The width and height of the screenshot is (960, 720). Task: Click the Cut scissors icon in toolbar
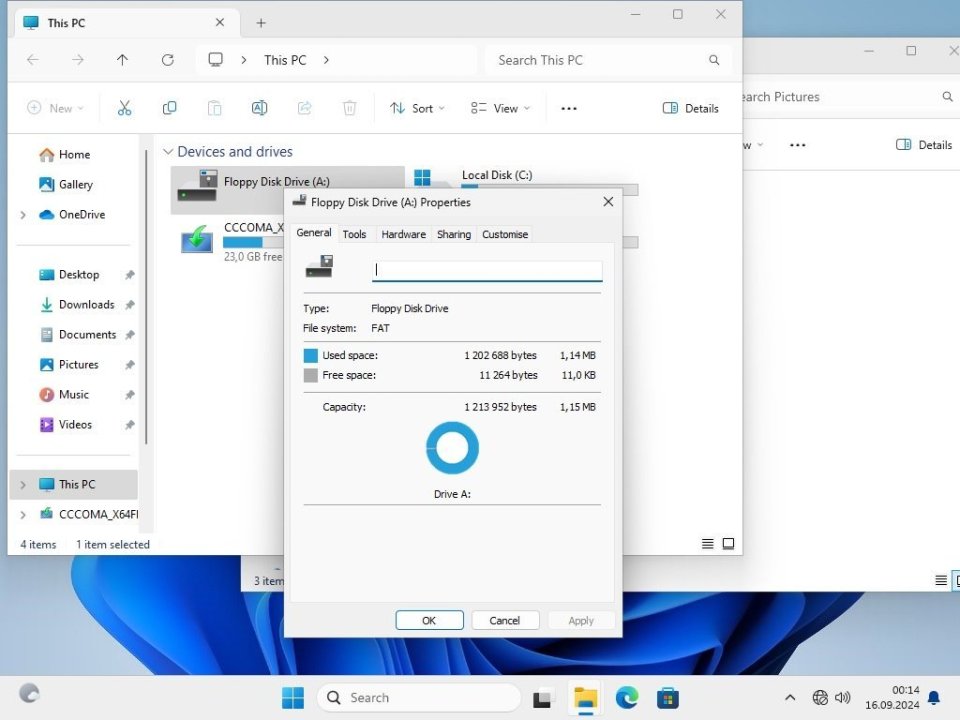[x=125, y=108]
